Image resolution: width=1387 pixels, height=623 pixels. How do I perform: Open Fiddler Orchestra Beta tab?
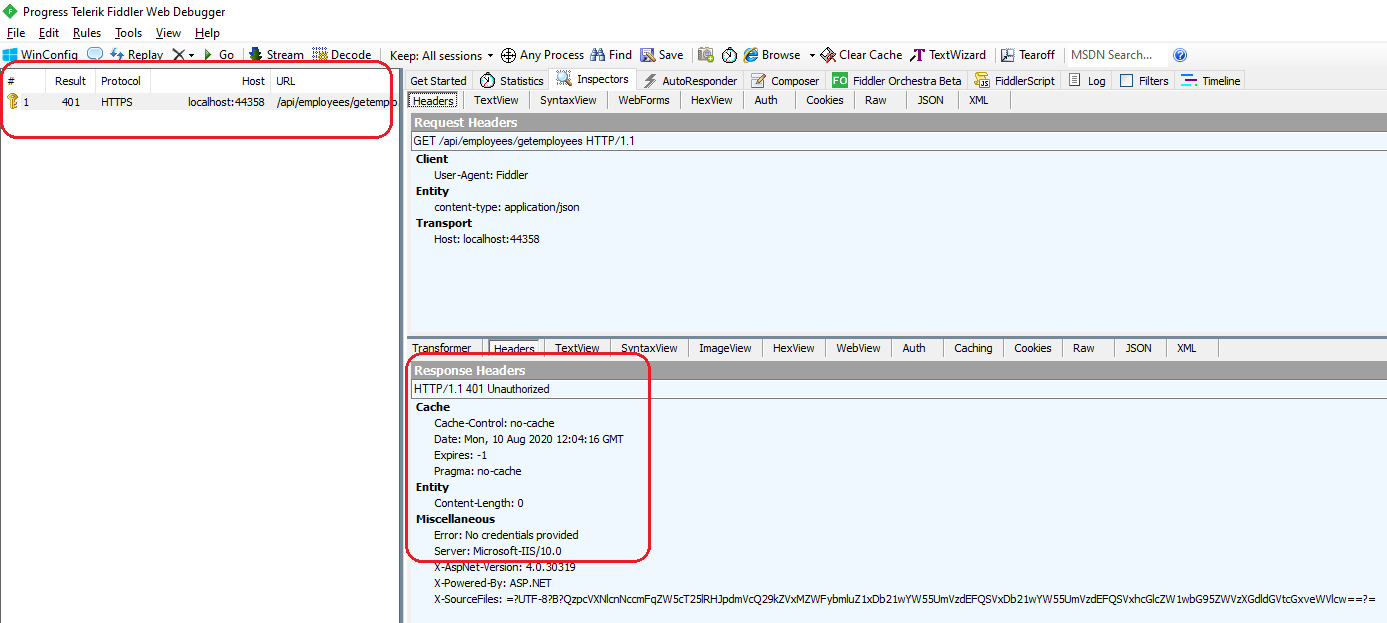896,81
